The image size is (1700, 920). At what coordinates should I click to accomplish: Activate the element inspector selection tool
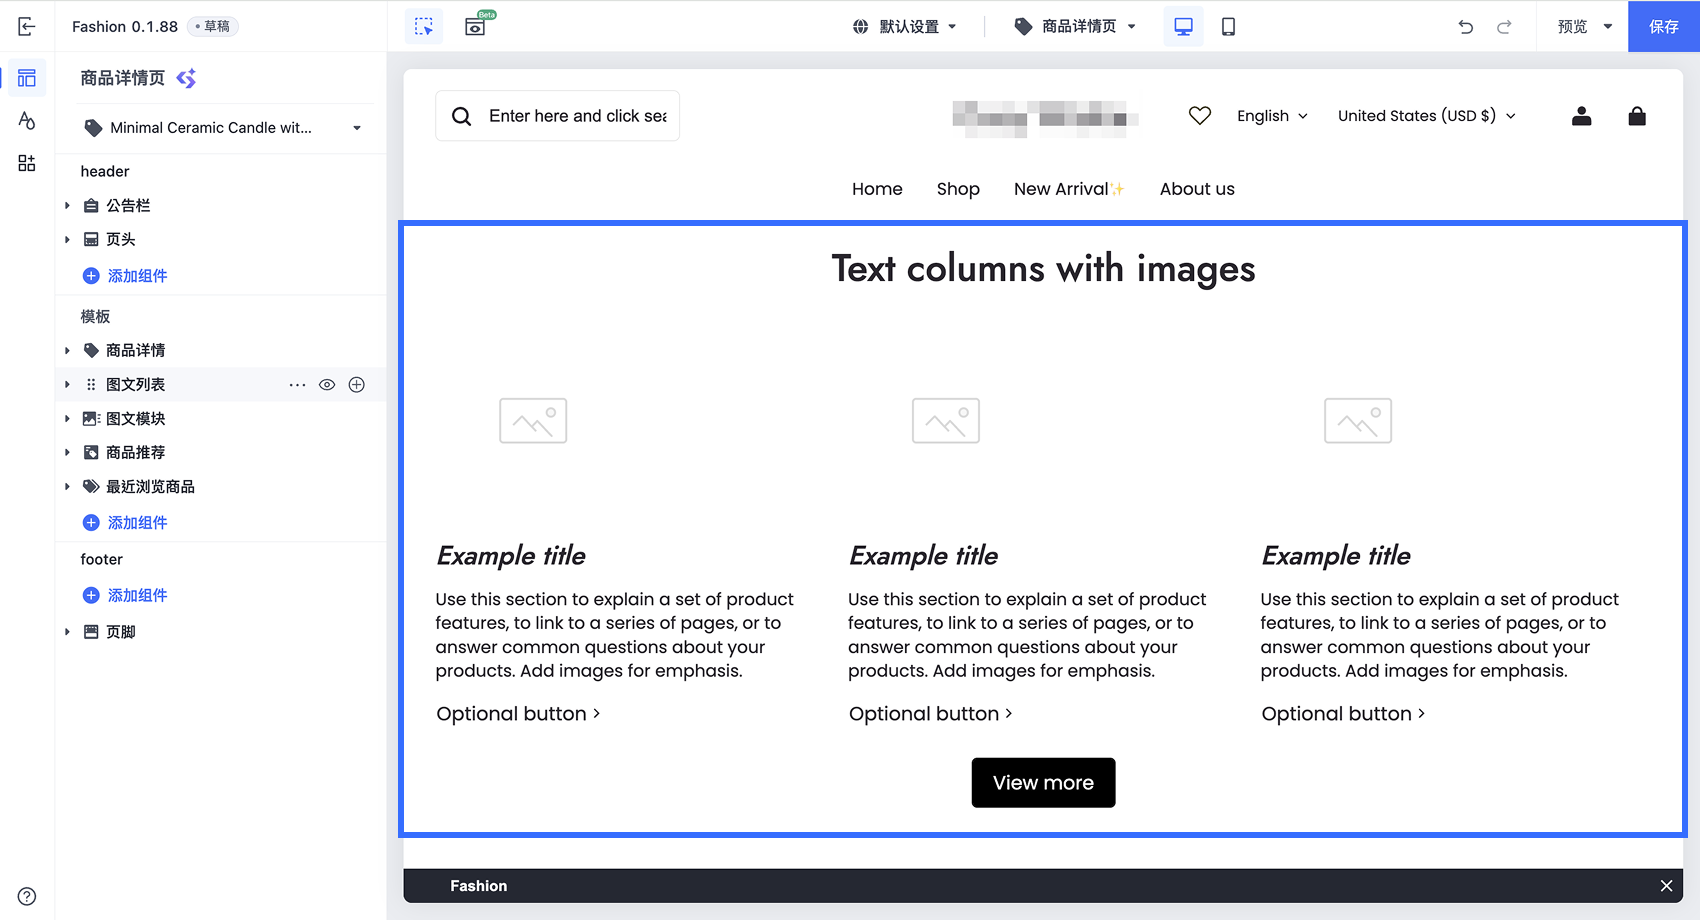[424, 26]
